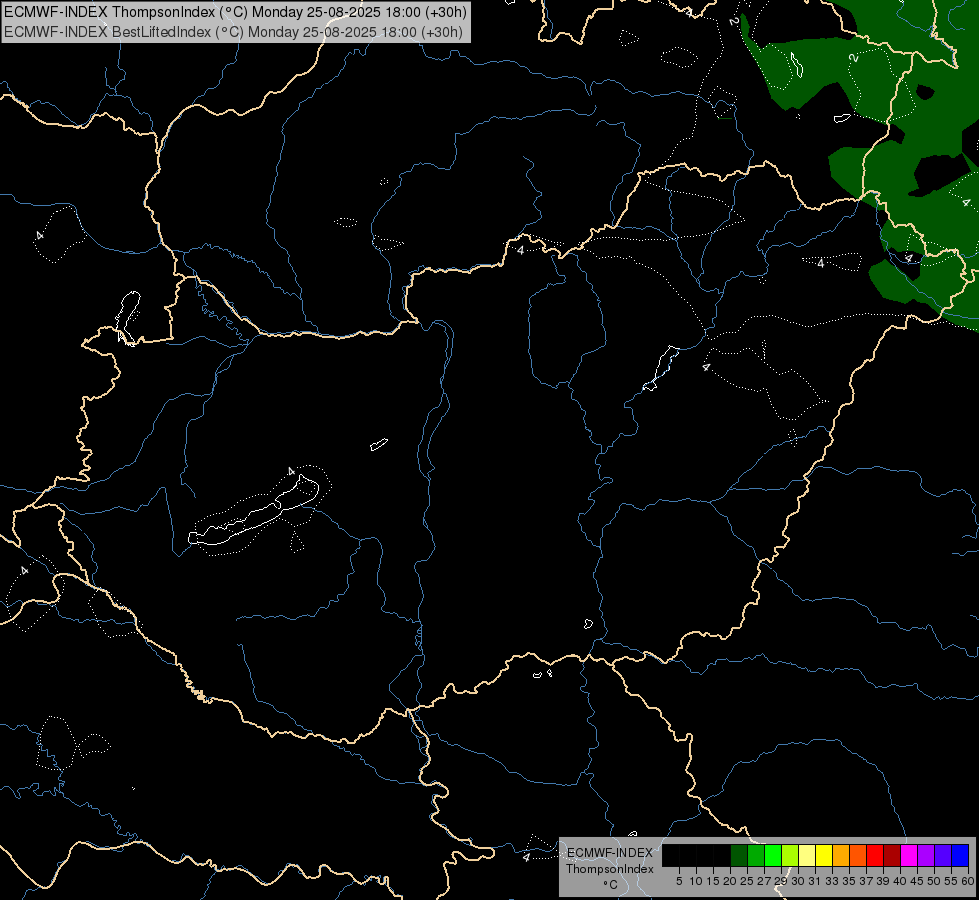
Task: Click the legend tick label '10'
Action: pos(696,881)
